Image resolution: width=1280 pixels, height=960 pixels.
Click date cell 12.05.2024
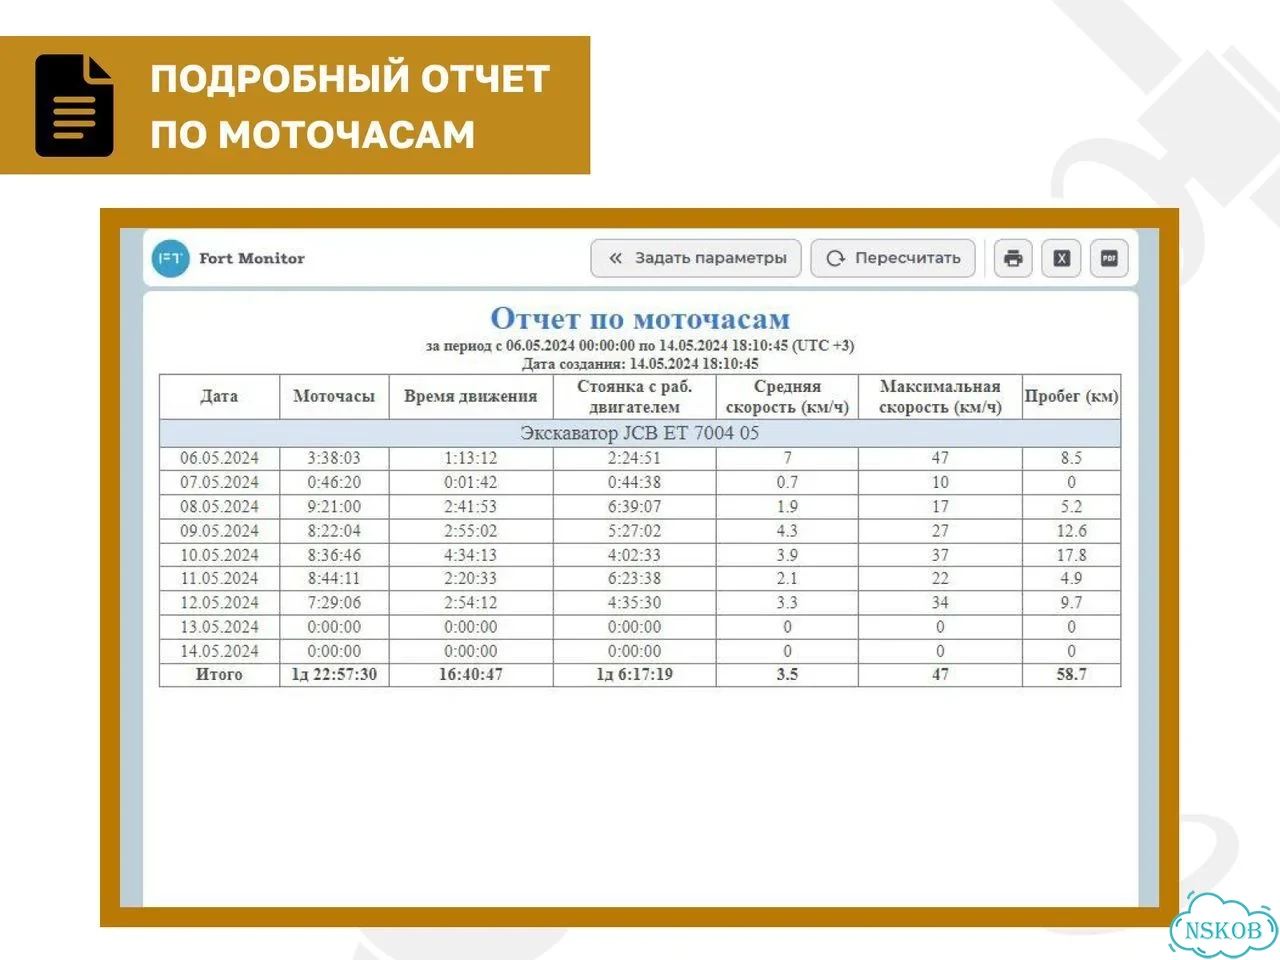coord(219,602)
